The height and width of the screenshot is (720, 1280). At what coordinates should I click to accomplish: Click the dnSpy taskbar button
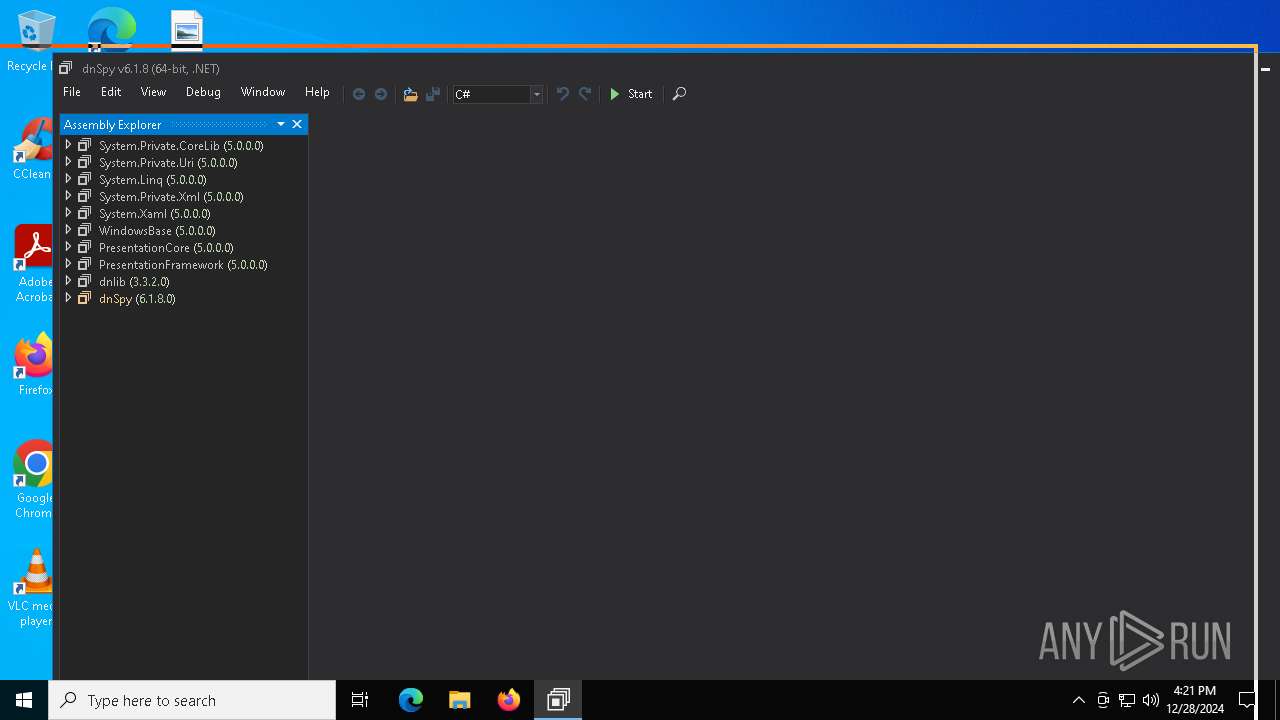558,700
